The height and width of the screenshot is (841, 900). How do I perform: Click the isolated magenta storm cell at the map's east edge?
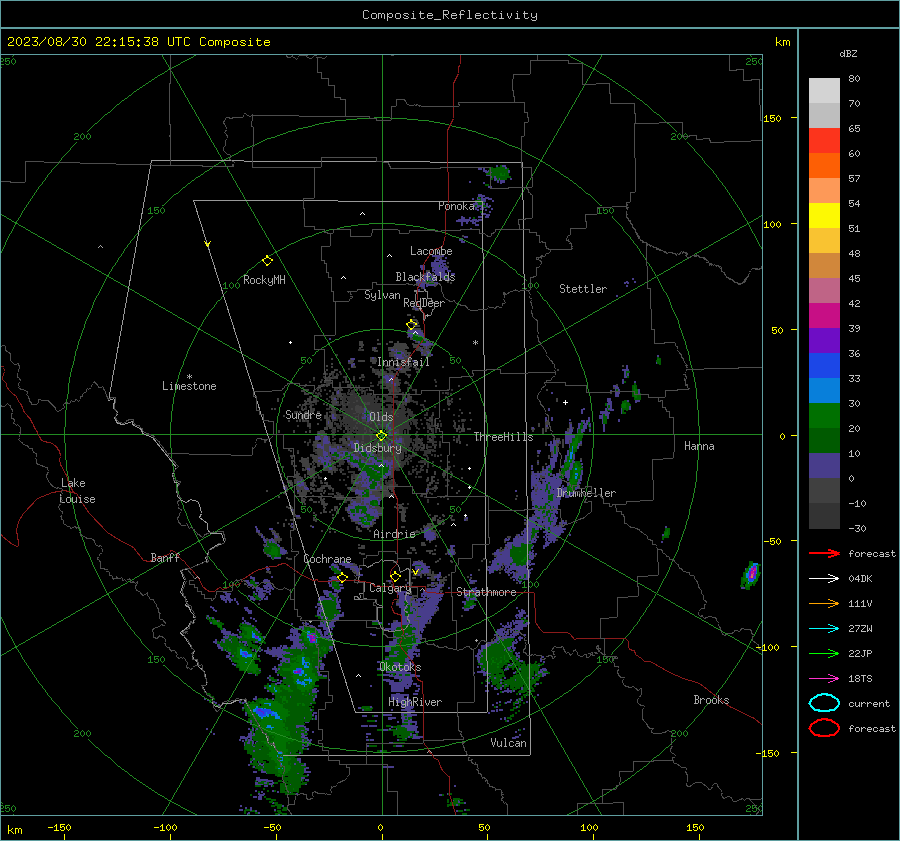(751, 574)
